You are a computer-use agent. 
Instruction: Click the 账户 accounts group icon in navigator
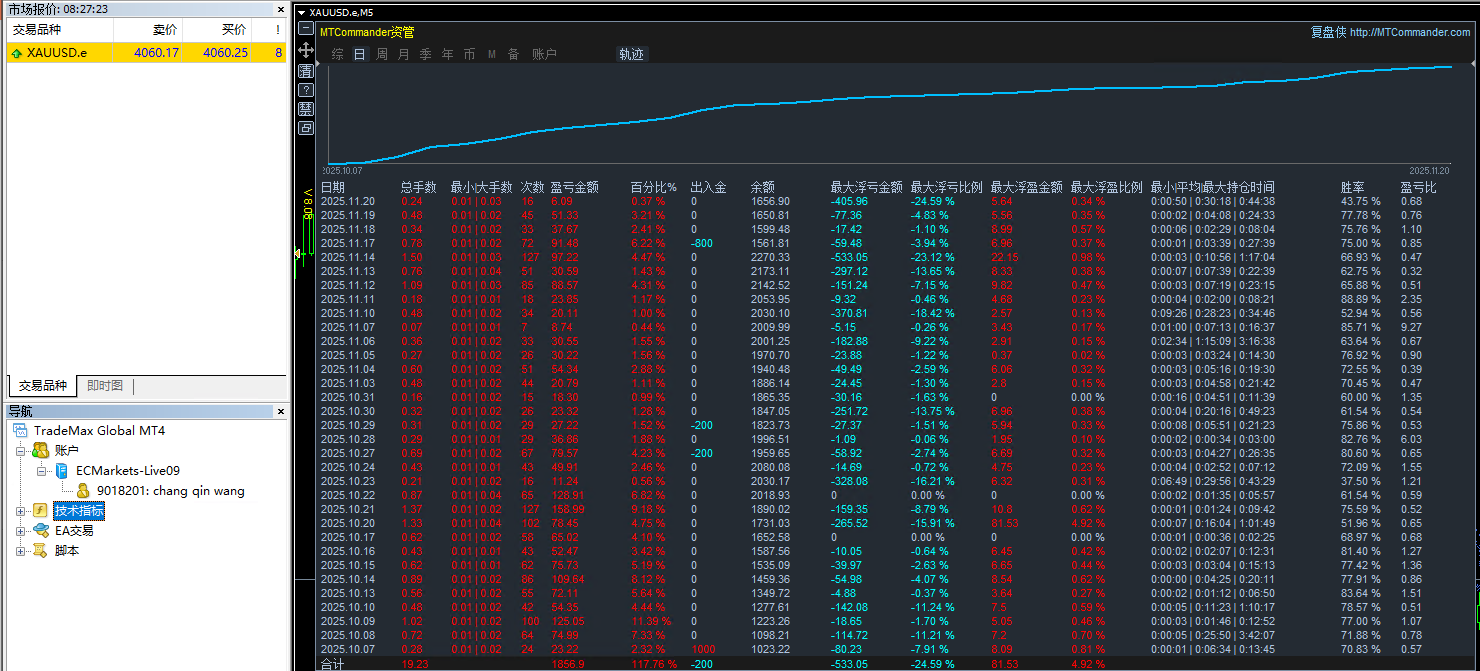click(41, 450)
